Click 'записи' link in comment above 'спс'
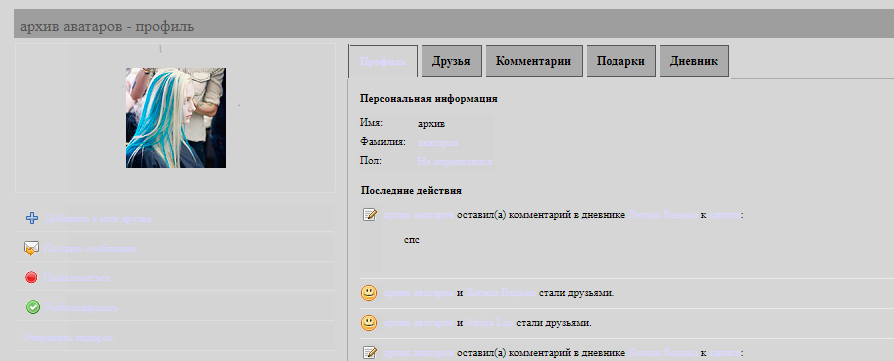894x361 pixels. pyautogui.click(x=725, y=215)
